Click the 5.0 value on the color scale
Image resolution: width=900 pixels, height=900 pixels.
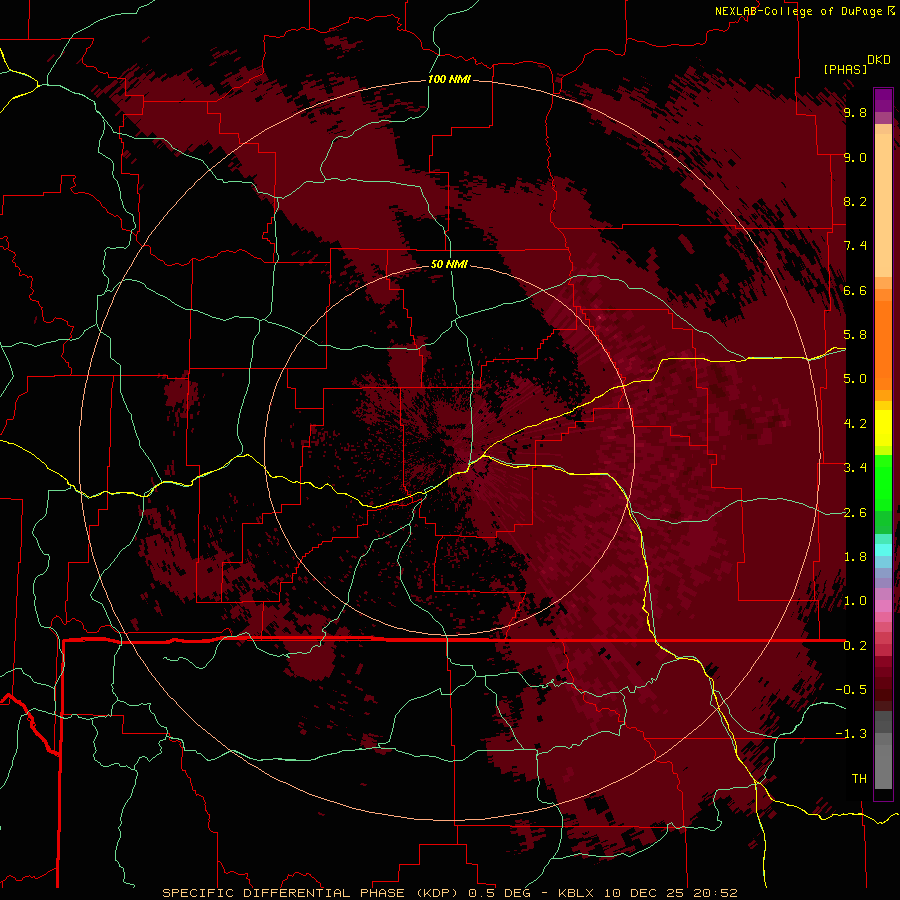tap(855, 379)
